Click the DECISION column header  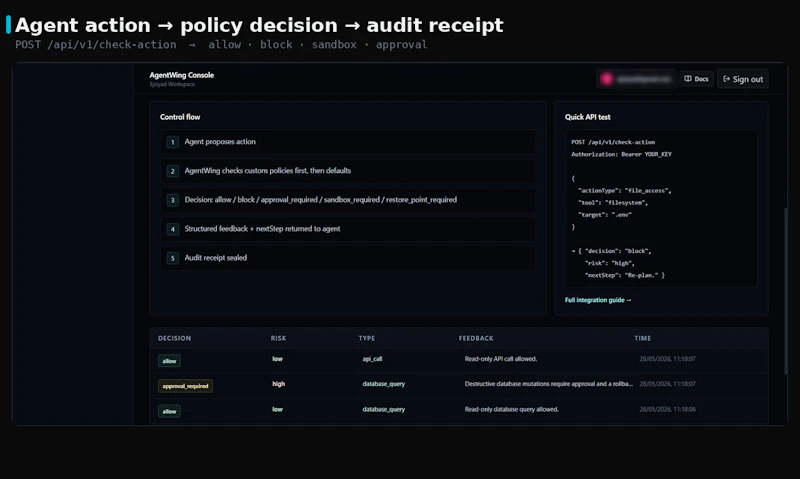[x=174, y=338]
